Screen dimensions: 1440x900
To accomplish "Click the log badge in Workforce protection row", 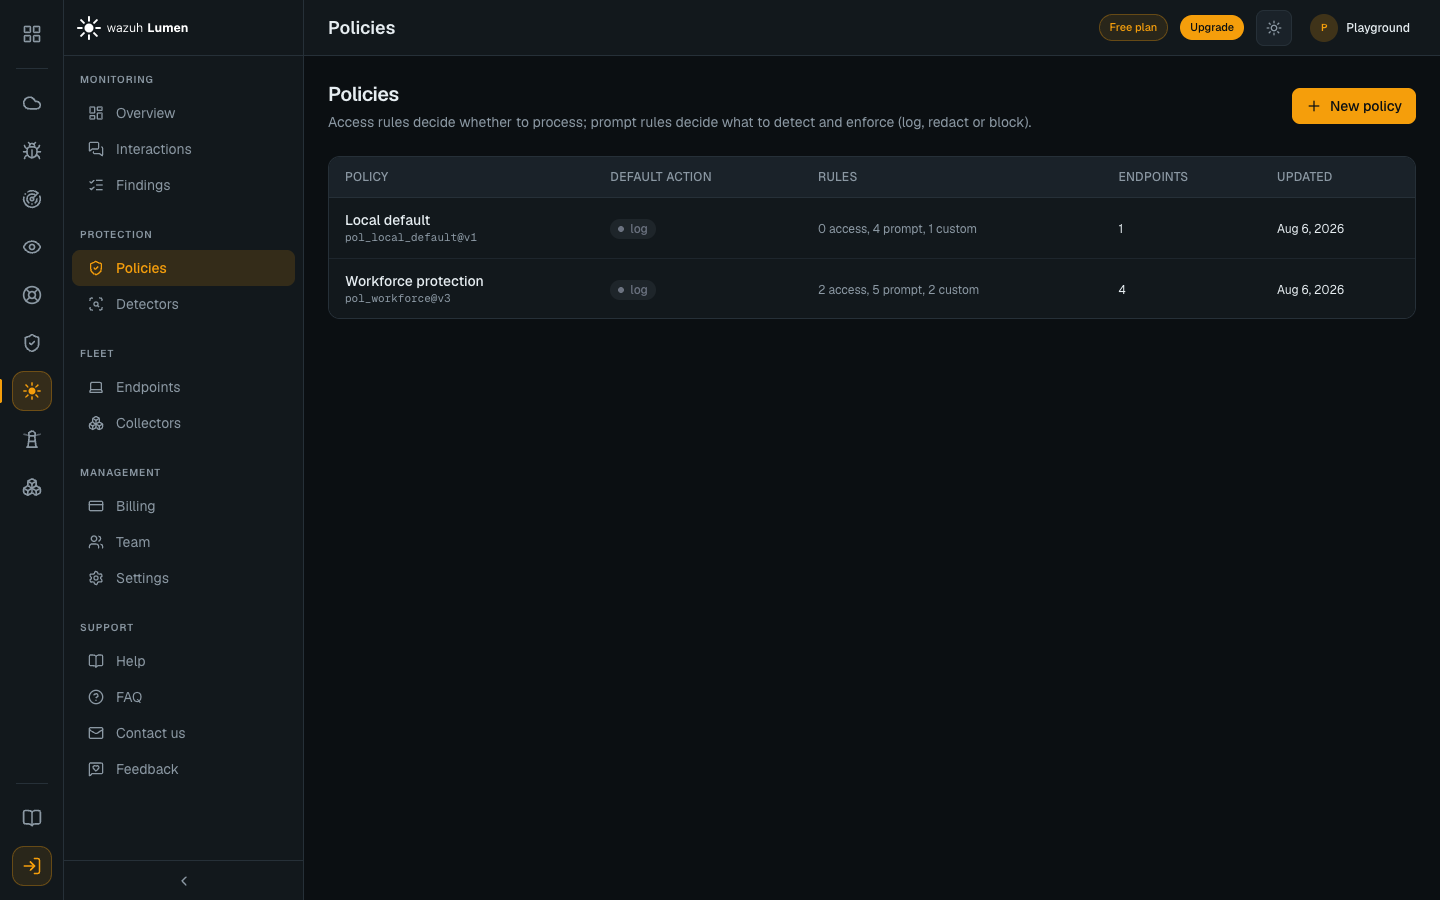I will 633,290.
